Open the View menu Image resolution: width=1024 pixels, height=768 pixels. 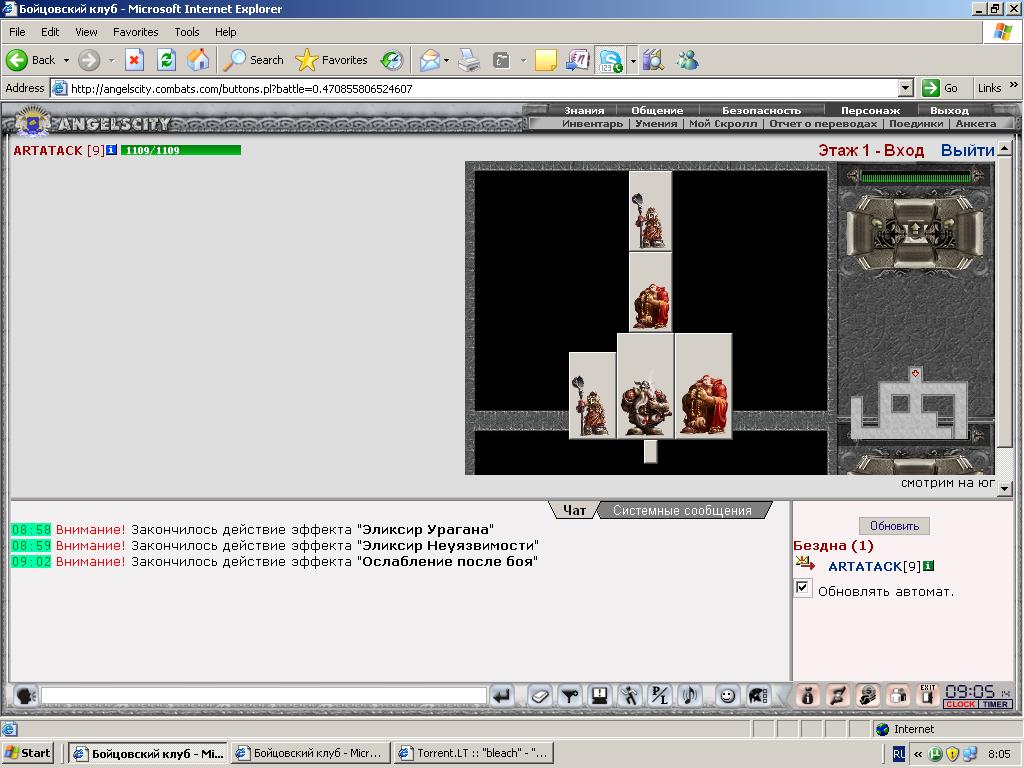86,32
